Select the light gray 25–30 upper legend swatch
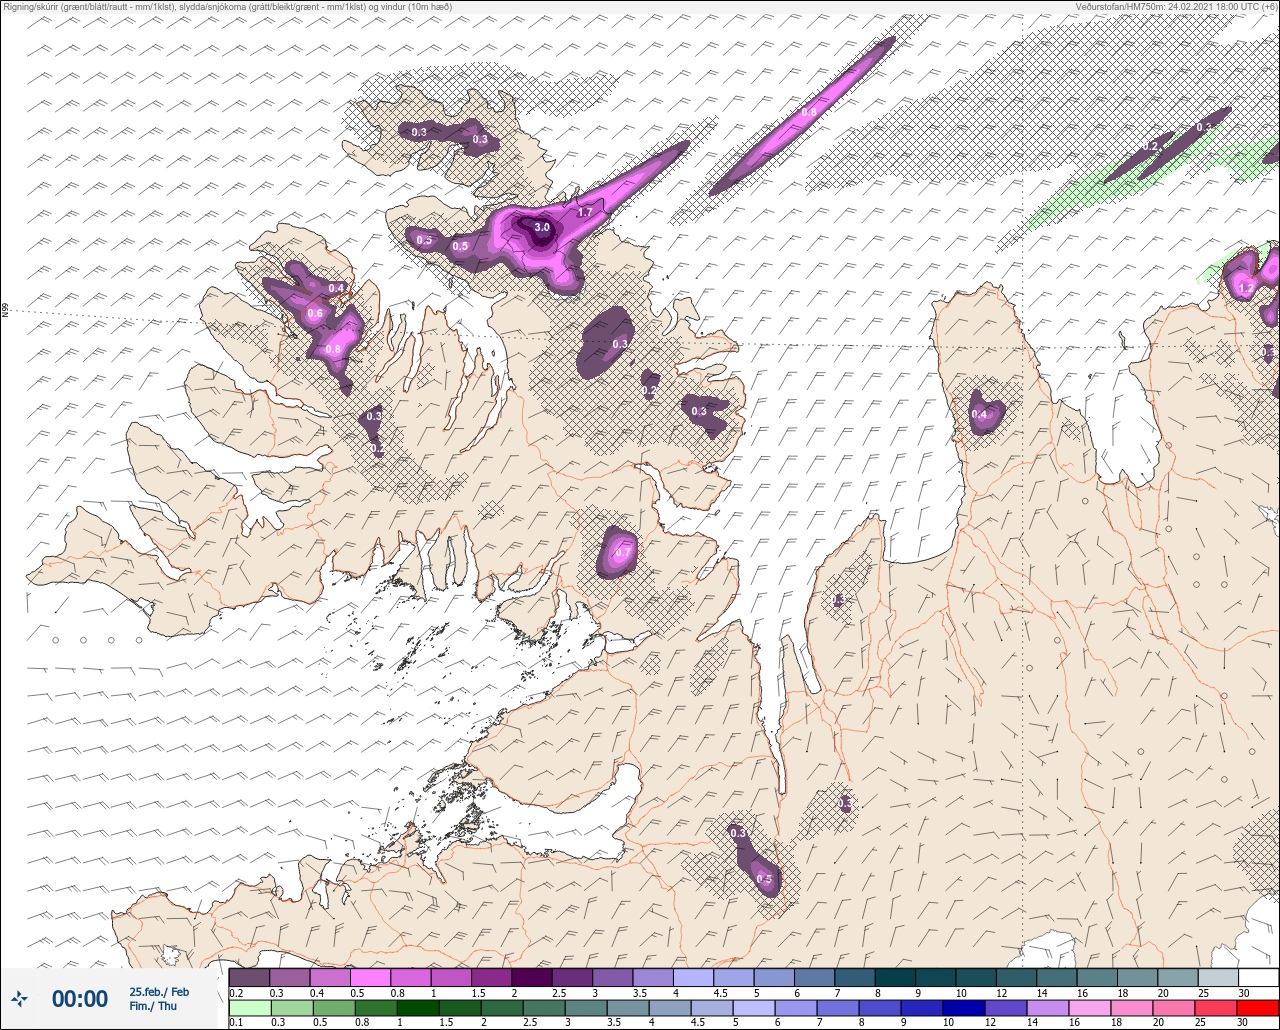 (x=1218, y=977)
